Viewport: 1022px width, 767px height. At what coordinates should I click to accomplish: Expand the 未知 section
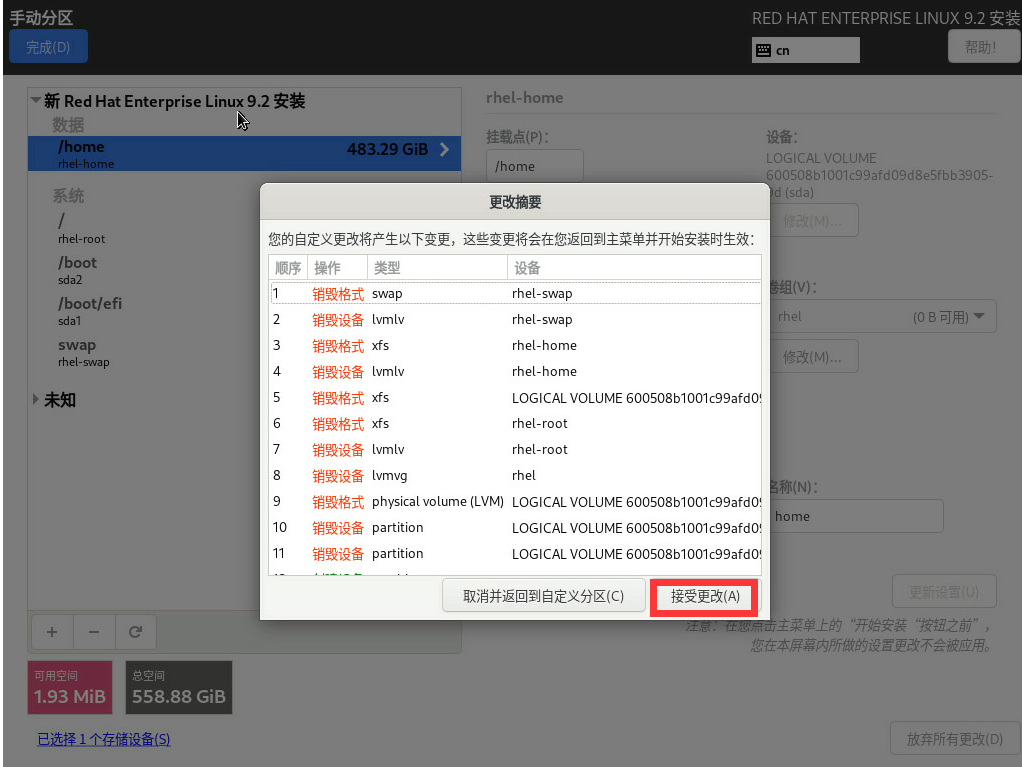click(37, 400)
